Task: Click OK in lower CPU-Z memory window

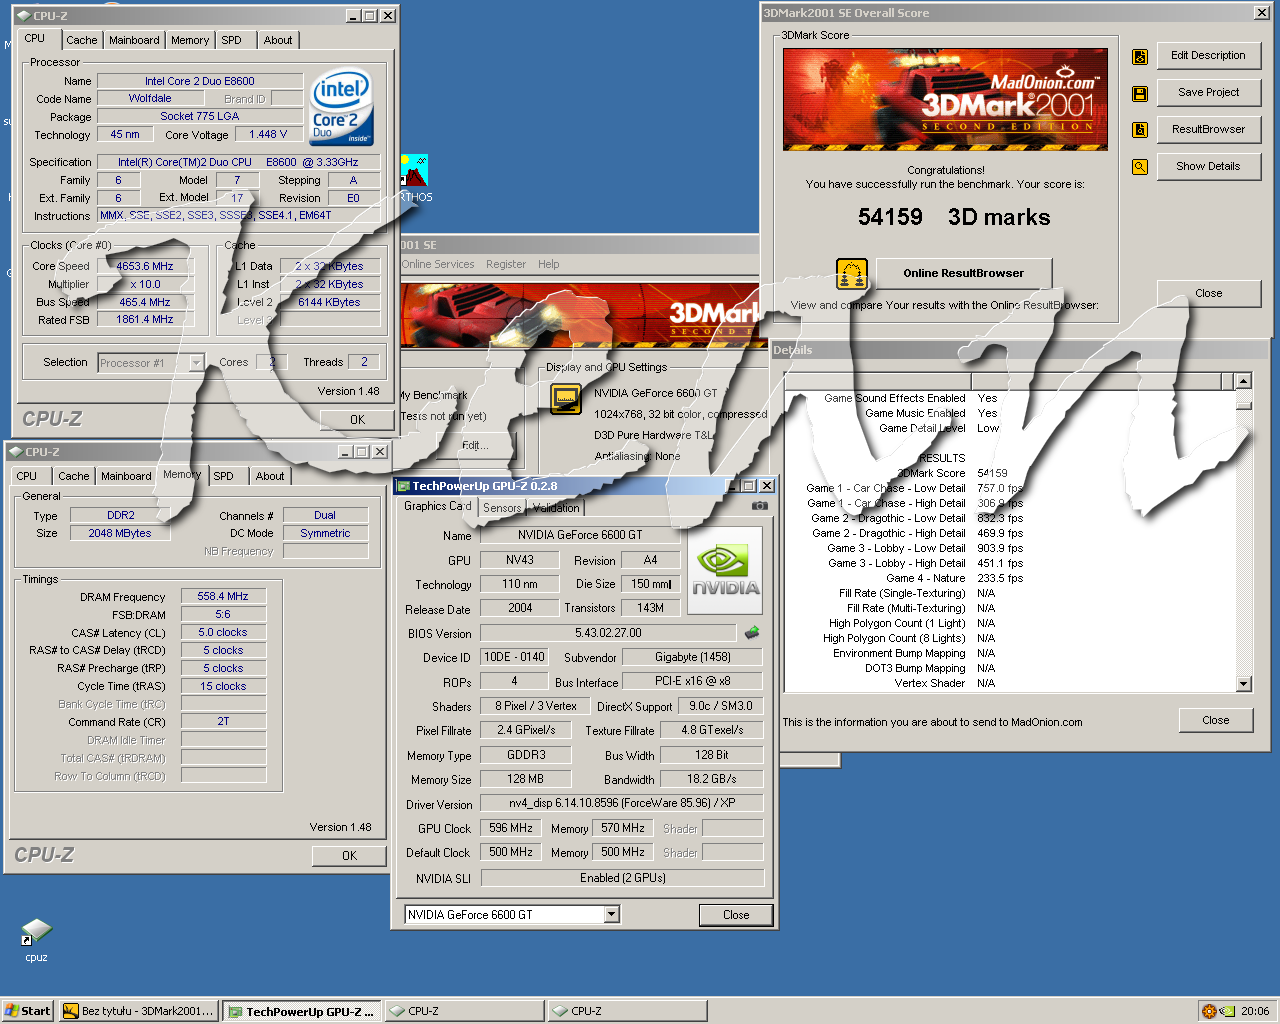Action: 349,856
